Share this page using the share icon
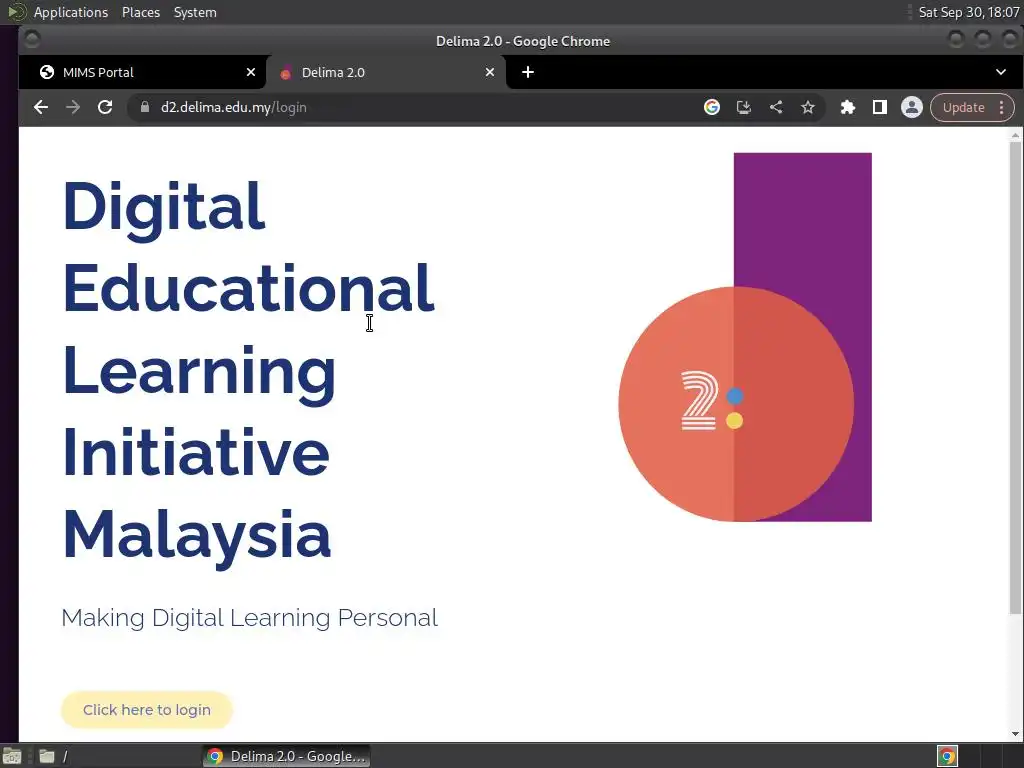1024x768 pixels. coord(776,107)
